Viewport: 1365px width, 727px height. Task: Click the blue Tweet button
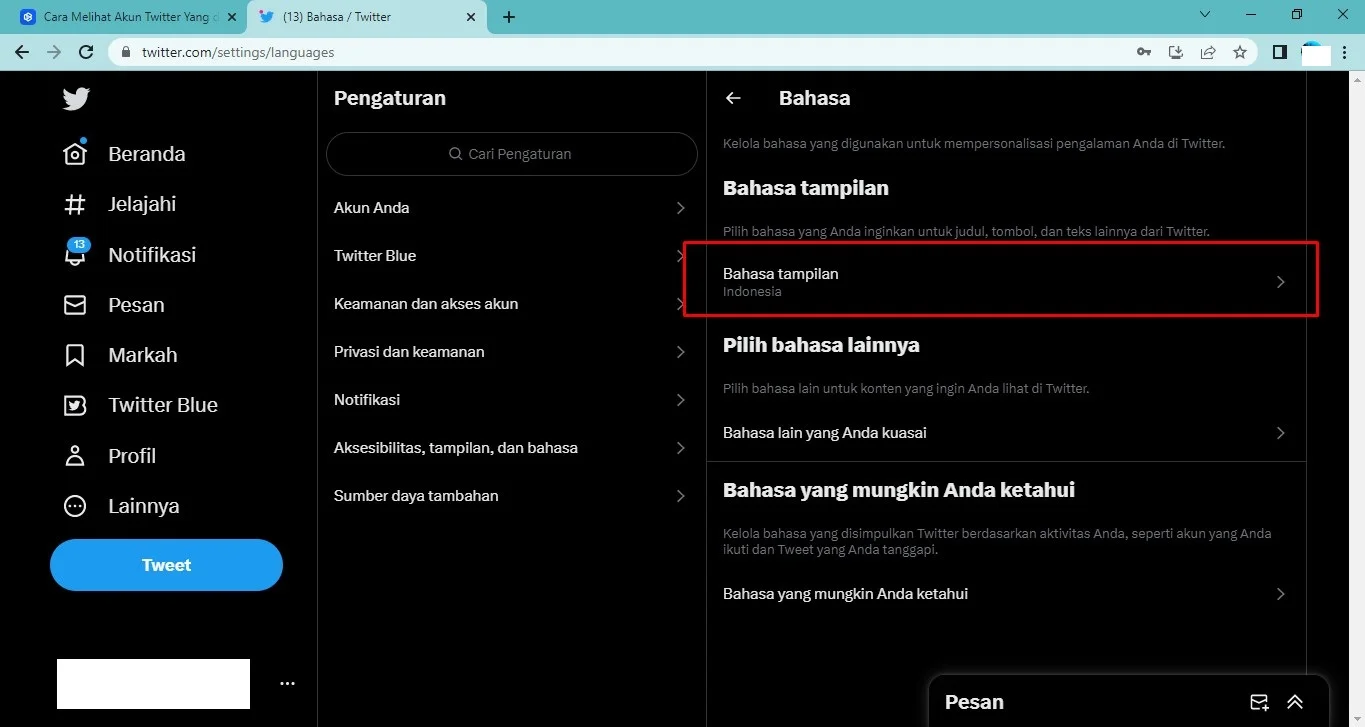pos(166,565)
